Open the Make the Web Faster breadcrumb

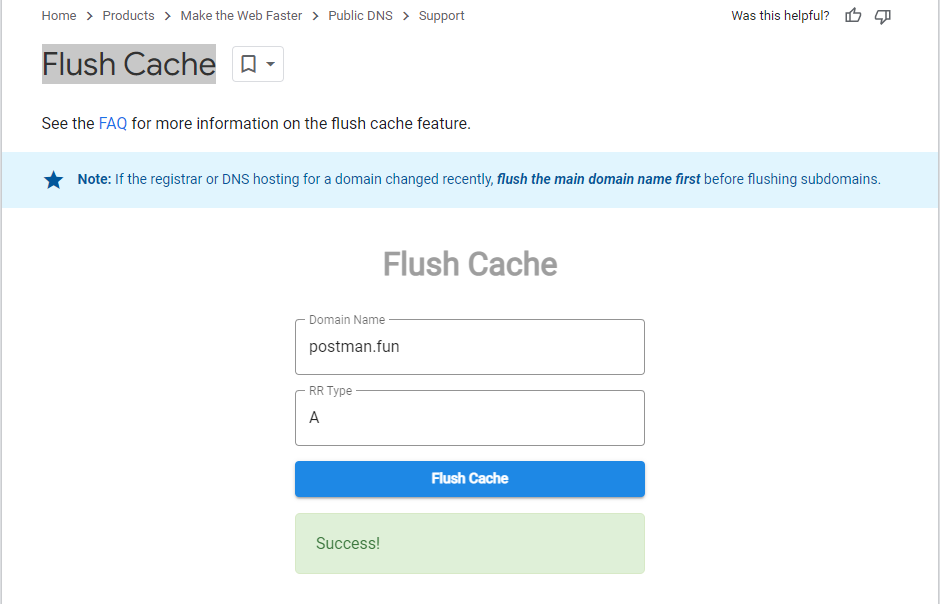tap(241, 16)
